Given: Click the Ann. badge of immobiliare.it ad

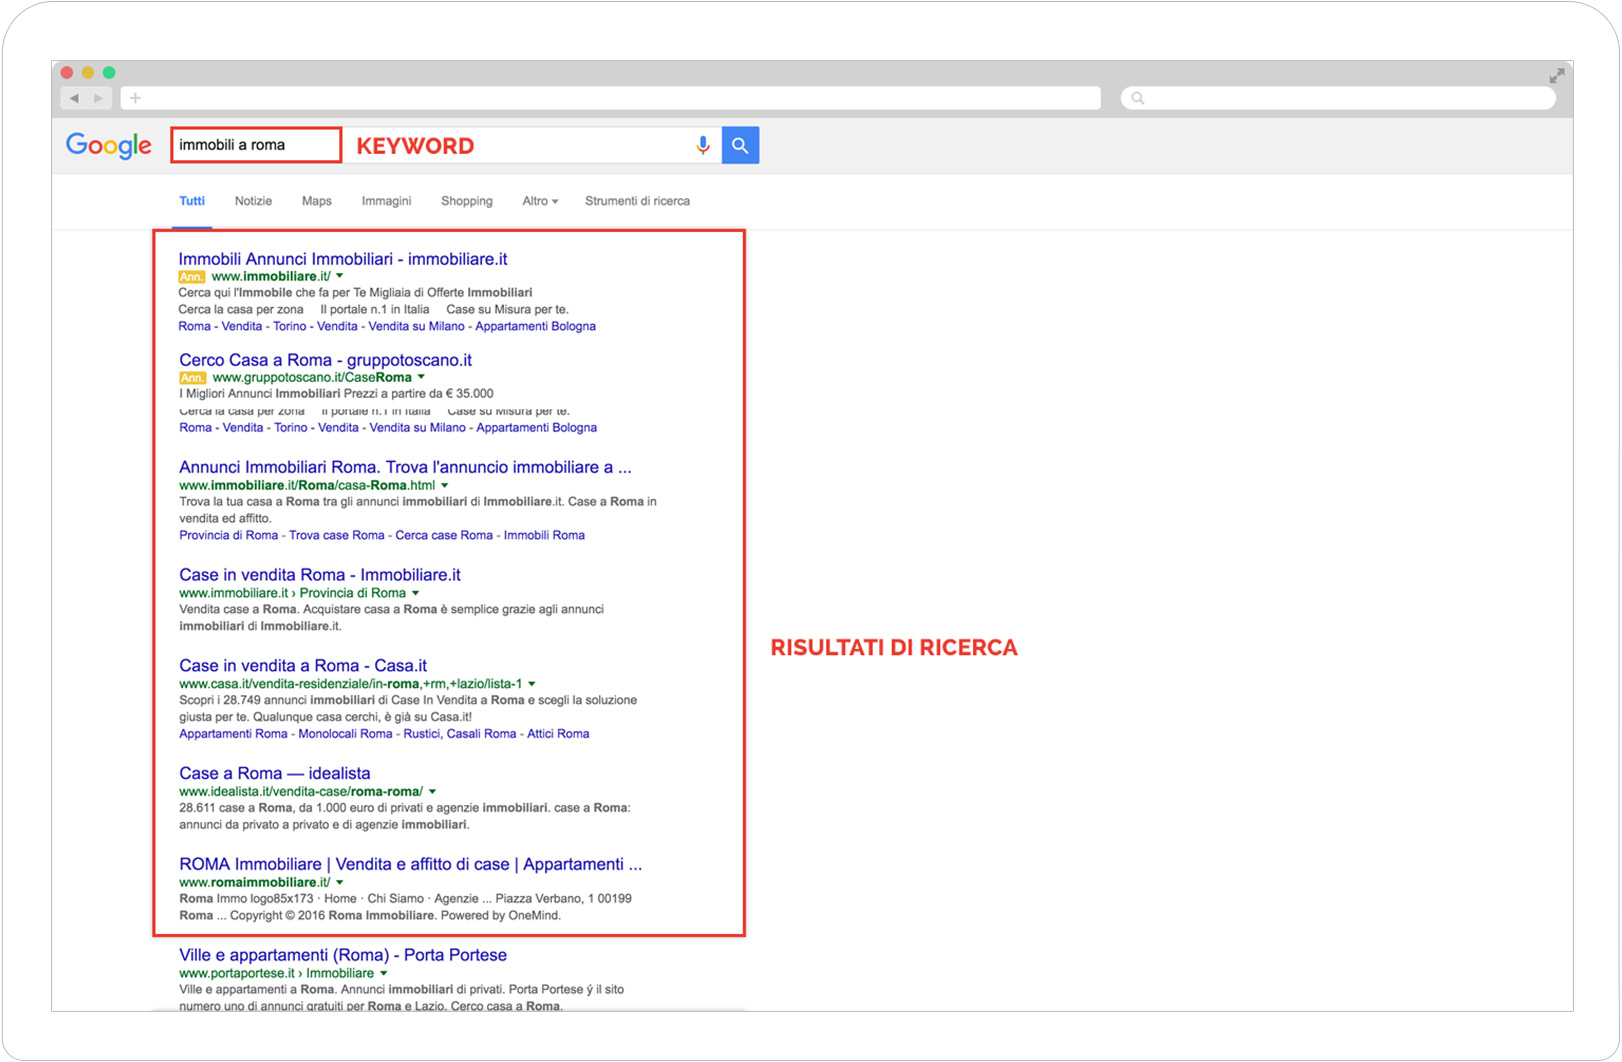Looking at the screenshot, I should click(192, 277).
